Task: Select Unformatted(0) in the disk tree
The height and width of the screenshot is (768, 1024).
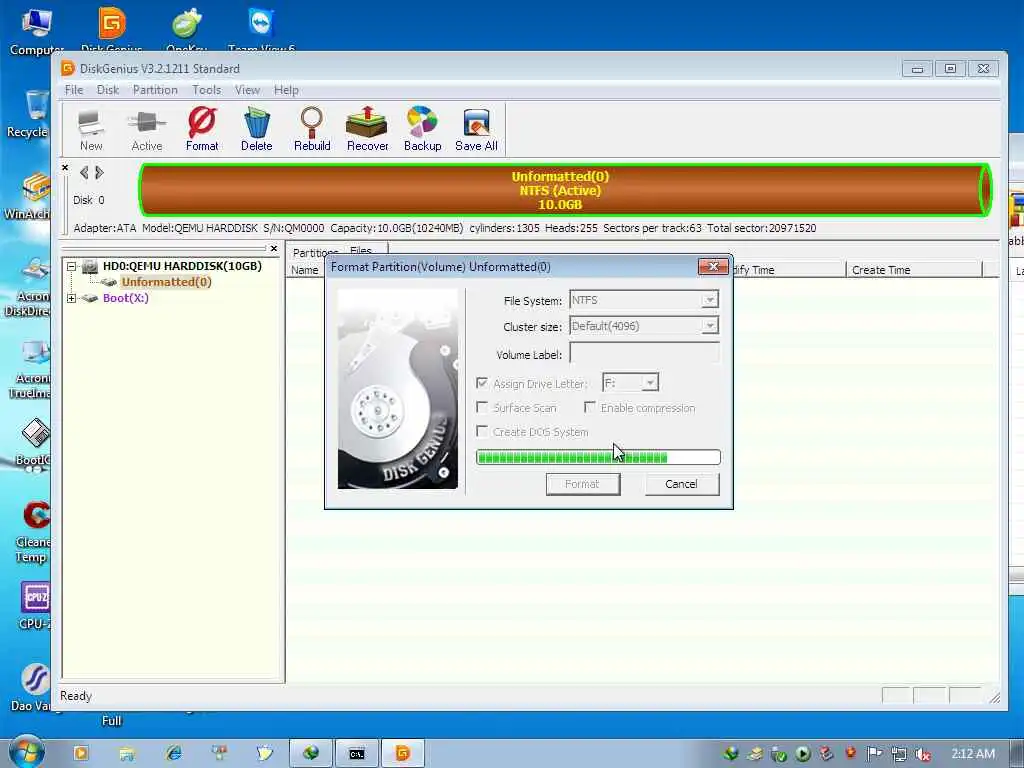Action: coord(167,282)
